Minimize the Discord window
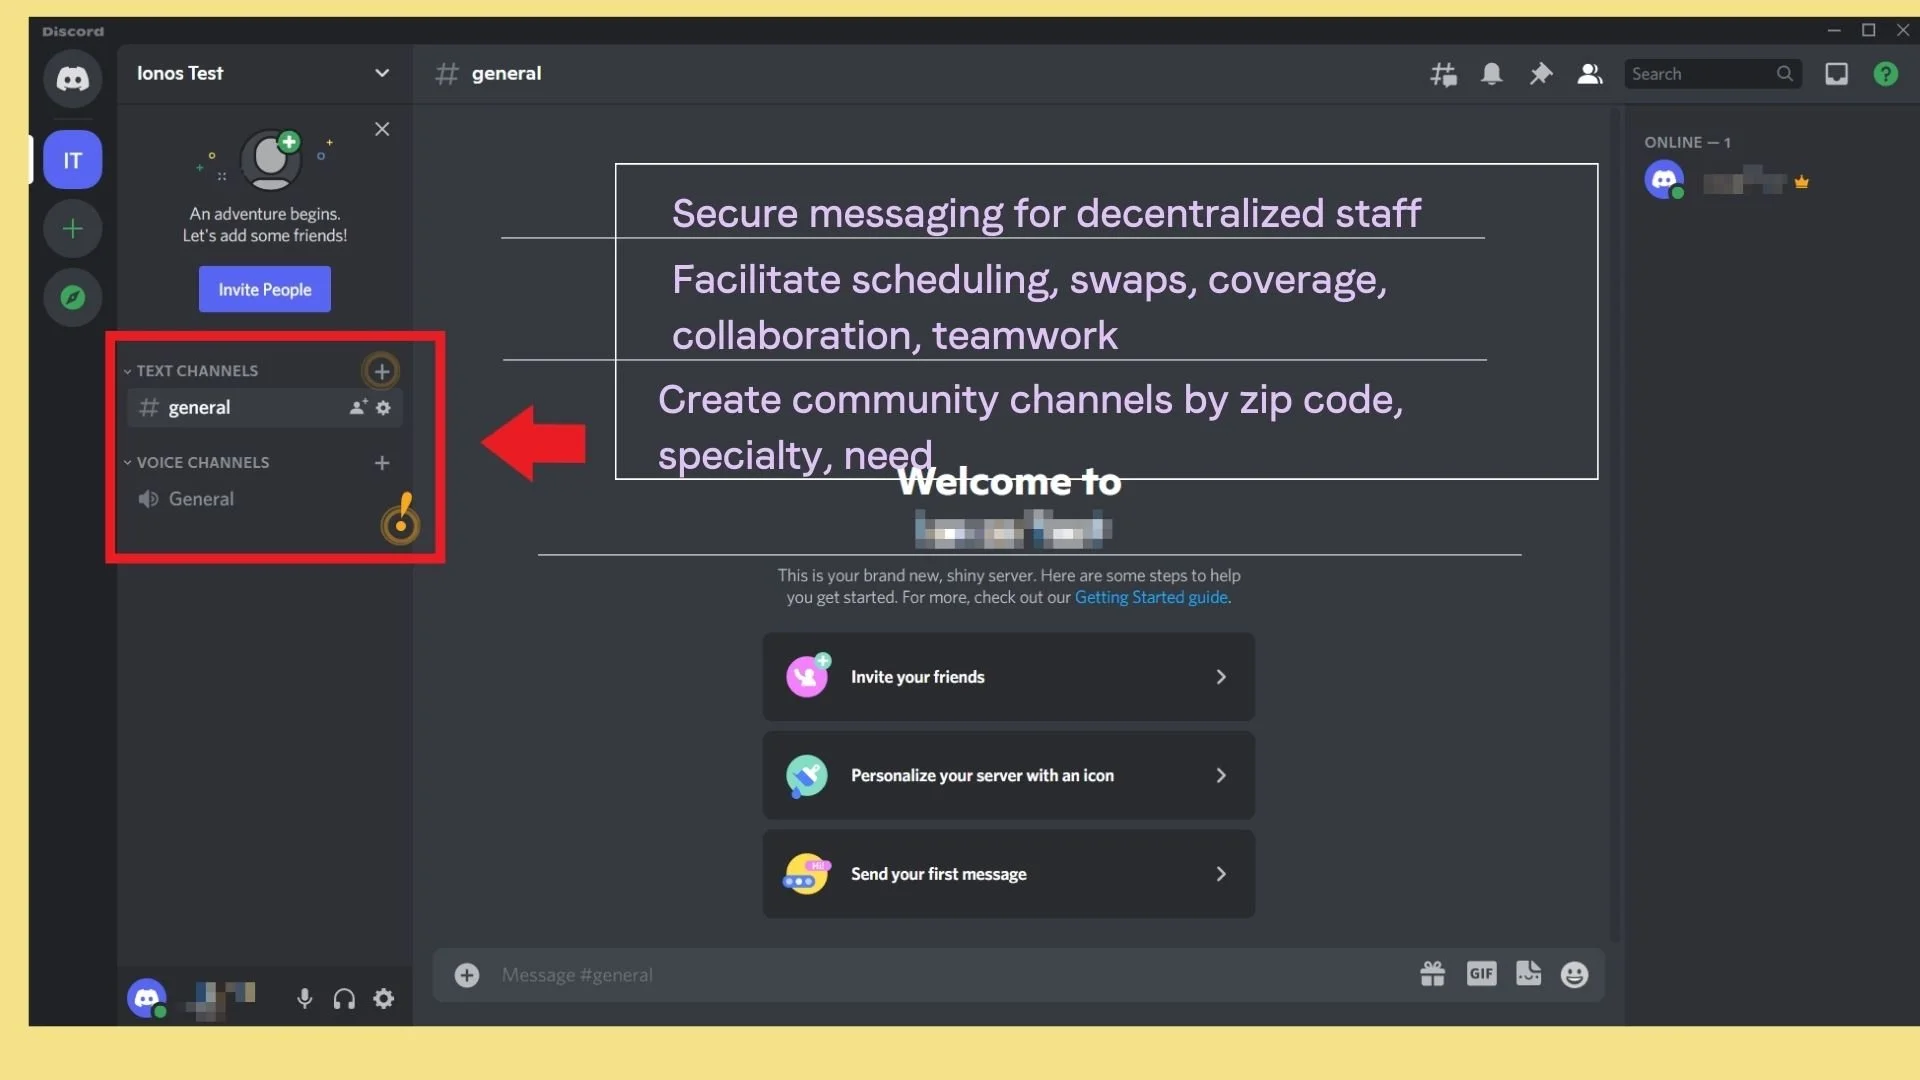This screenshot has height=1080, width=1920. pos(1834,30)
